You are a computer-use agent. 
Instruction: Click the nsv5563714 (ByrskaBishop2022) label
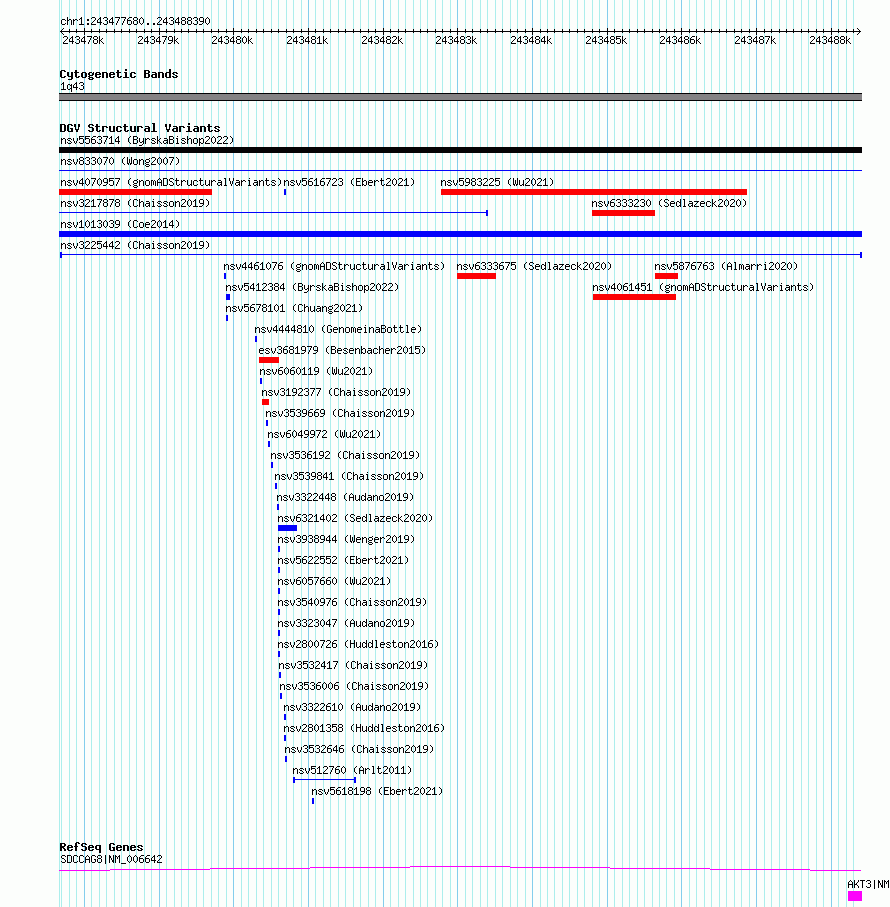tap(147, 141)
